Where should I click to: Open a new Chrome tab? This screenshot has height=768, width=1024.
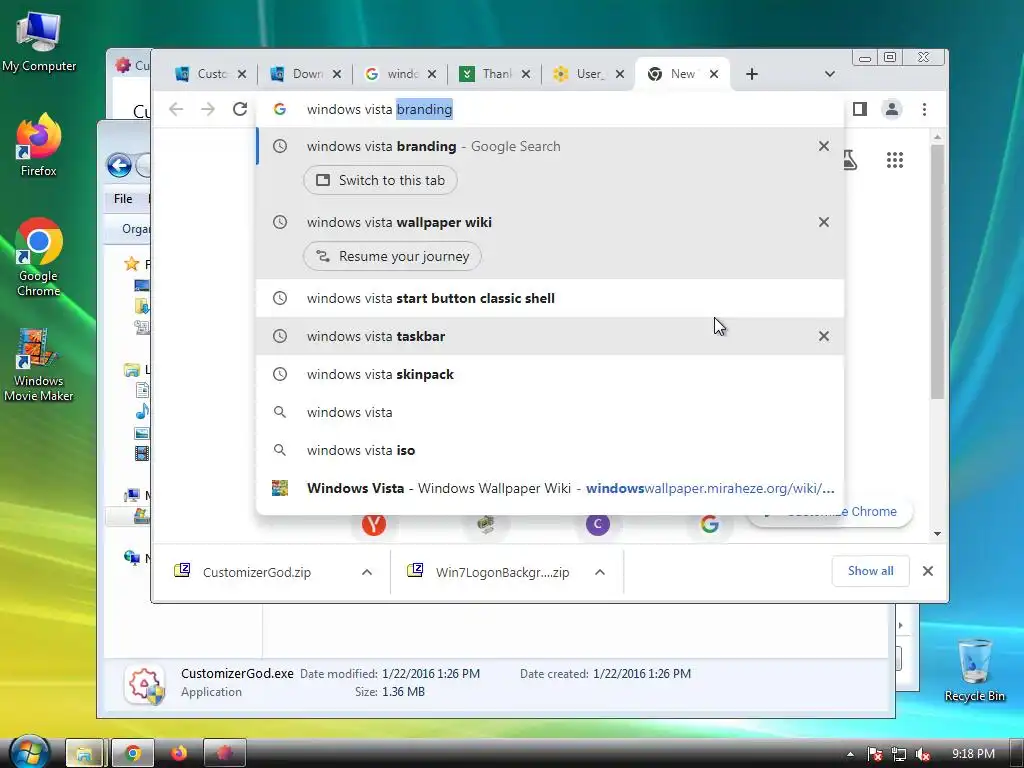(752, 74)
